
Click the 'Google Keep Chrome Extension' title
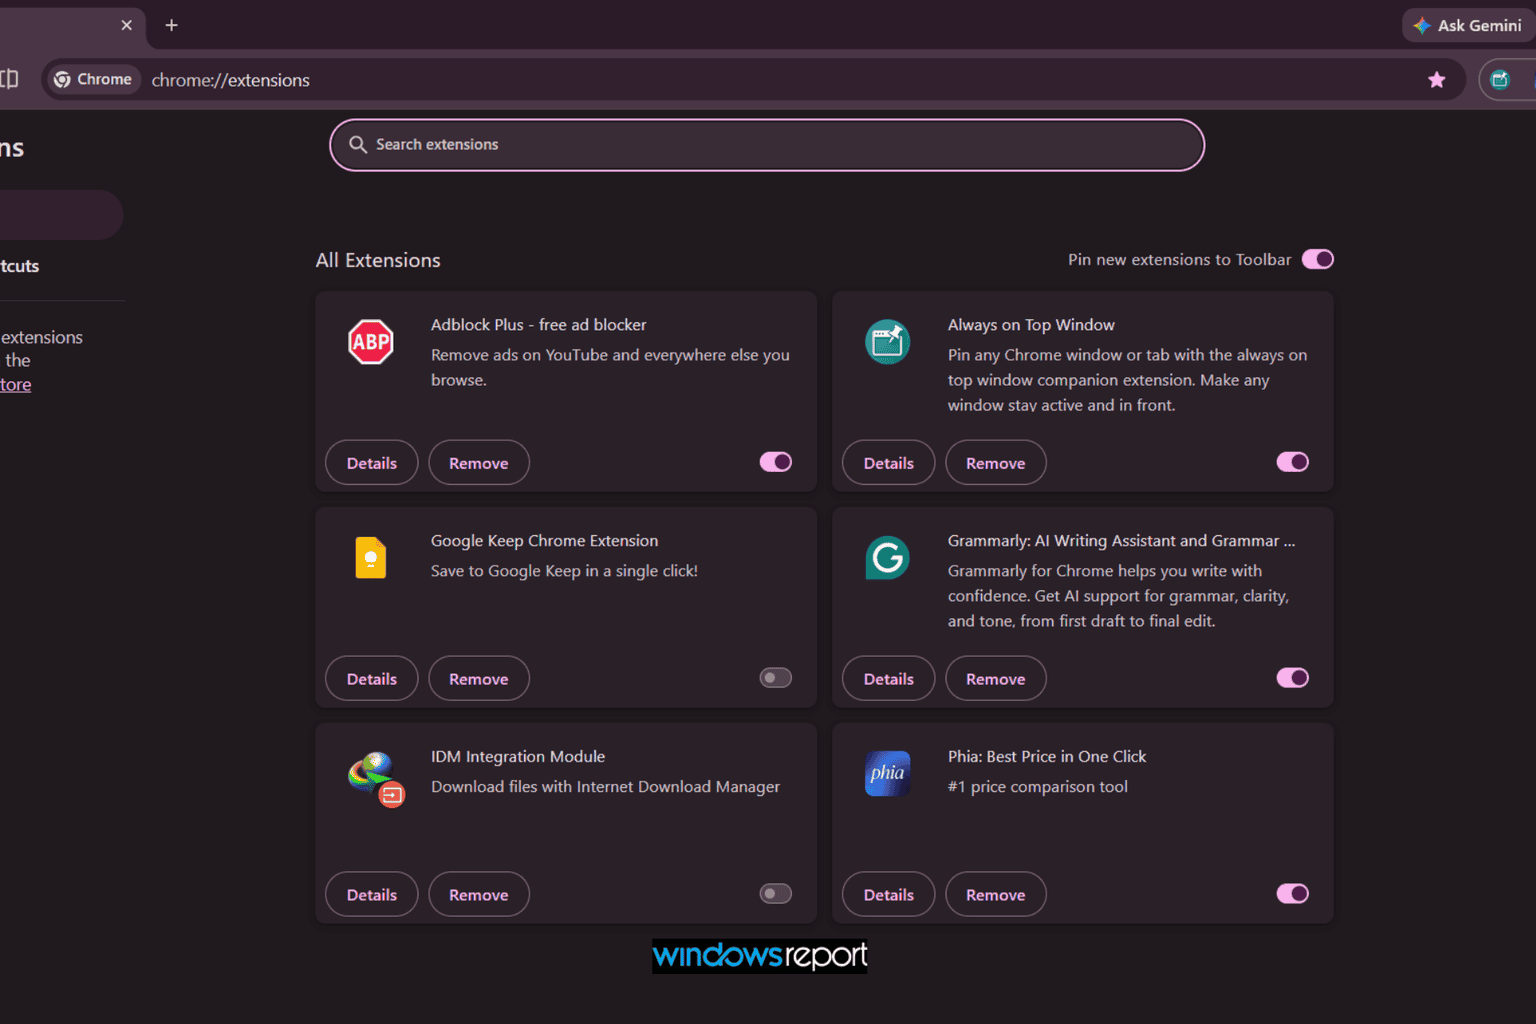click(545, 541)
